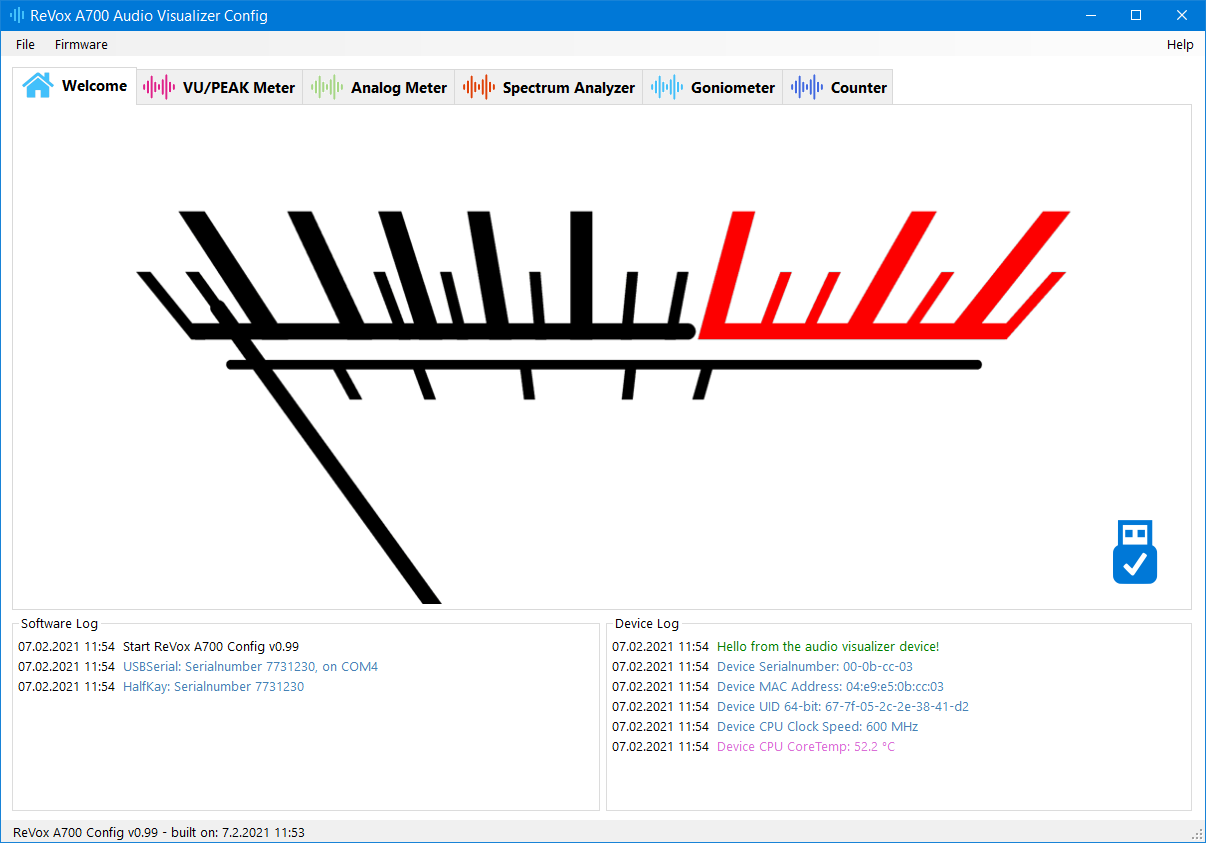This screenshot has height=843, width=1206.
Task: Select the Welcome tab label
Action: coord(95,86)
